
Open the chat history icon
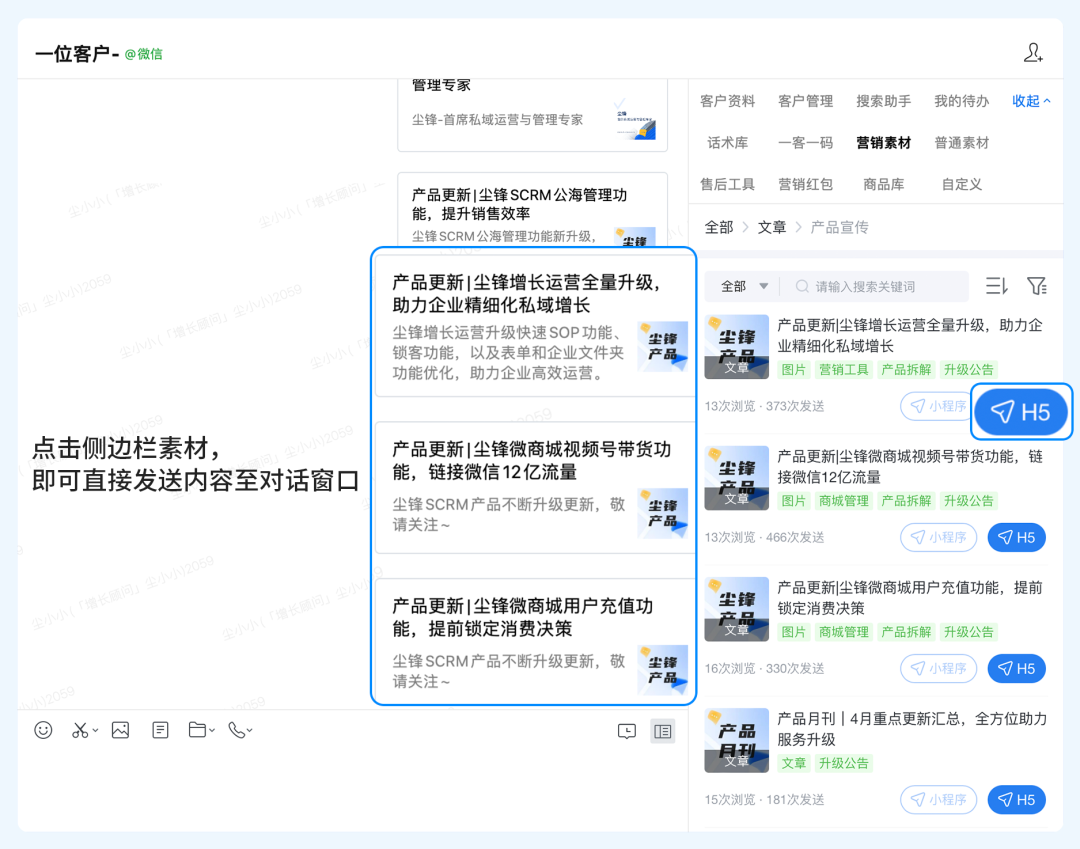[x=627, y=731]
